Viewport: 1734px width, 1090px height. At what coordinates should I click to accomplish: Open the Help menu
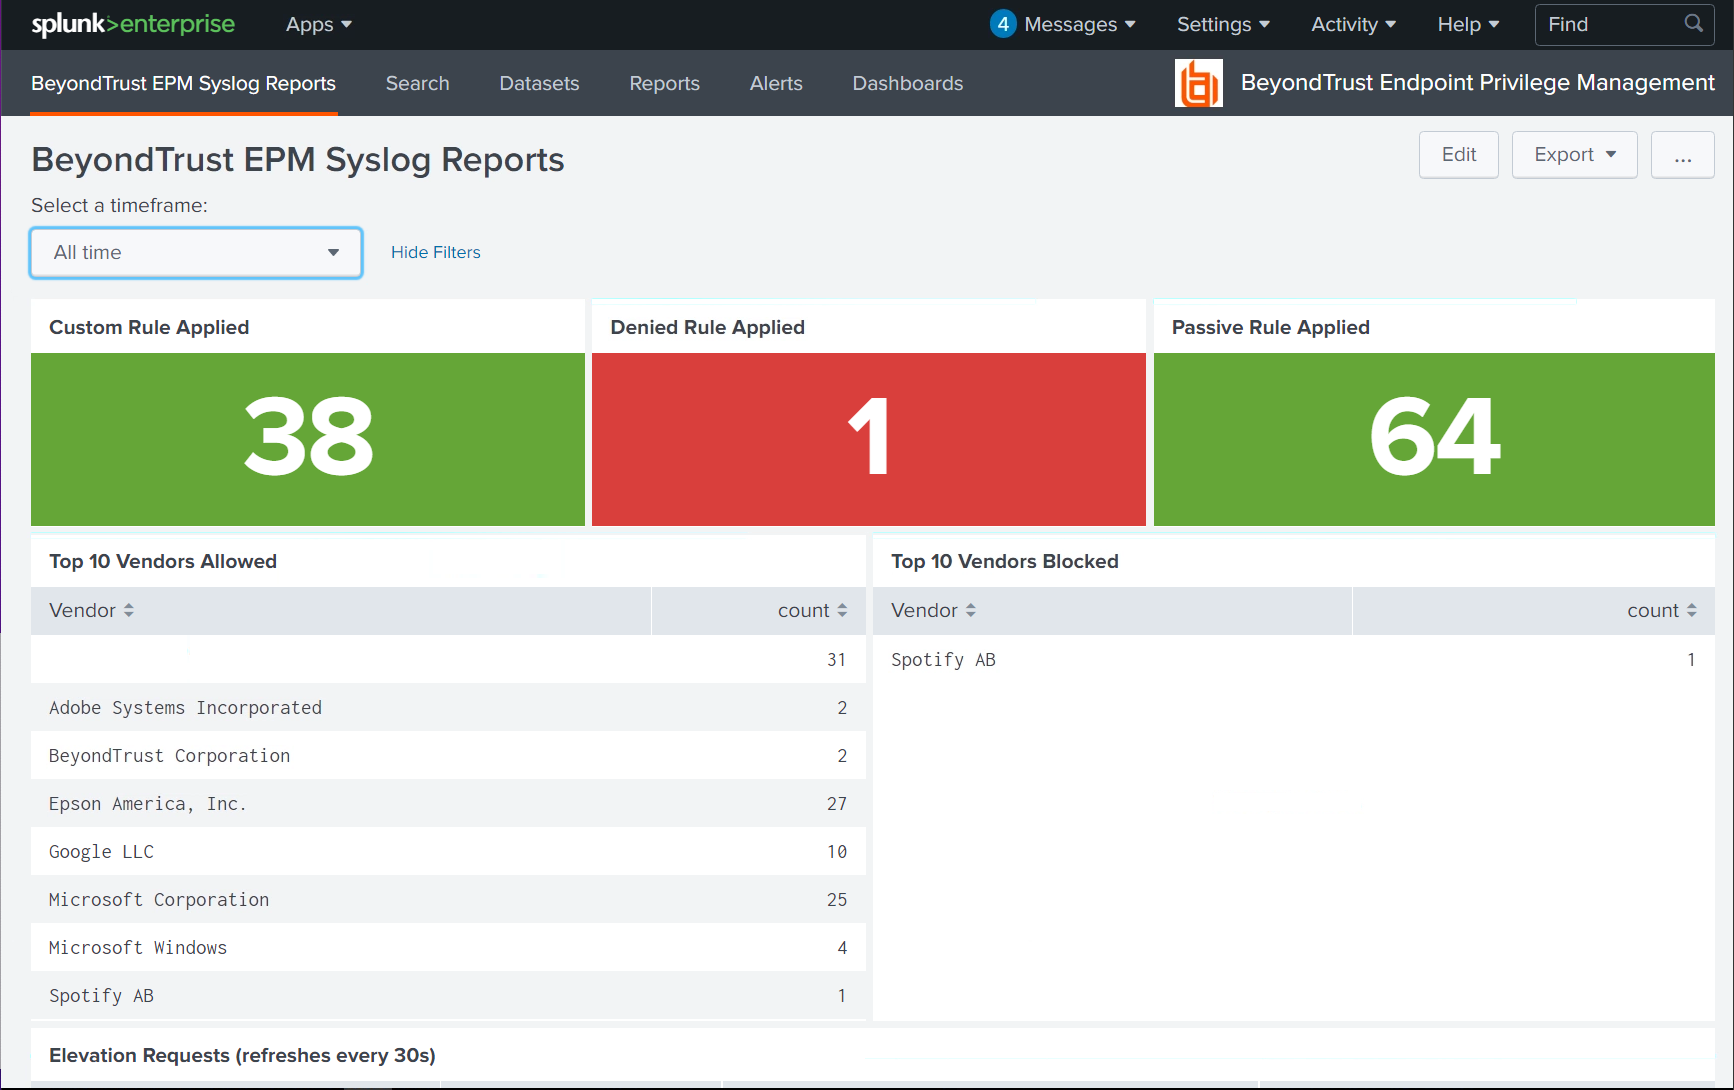pos(1468,24)
